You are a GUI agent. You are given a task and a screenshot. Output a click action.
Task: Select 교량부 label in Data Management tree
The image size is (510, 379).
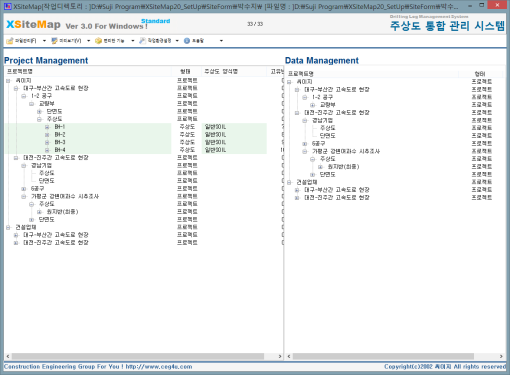[x=328, y=105]
